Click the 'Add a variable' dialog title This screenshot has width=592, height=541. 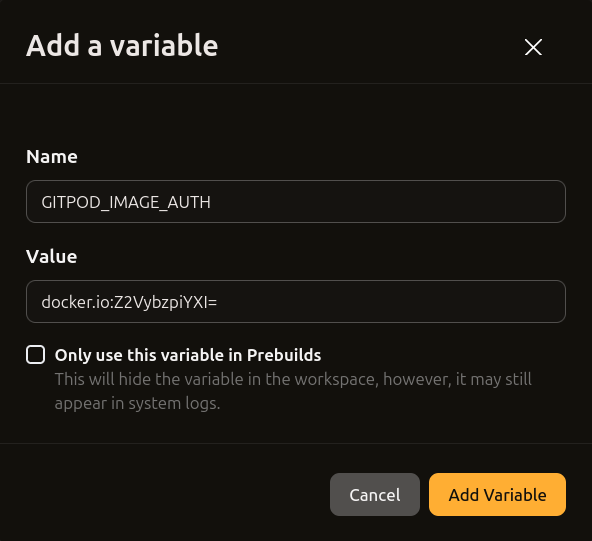[122, 46]
